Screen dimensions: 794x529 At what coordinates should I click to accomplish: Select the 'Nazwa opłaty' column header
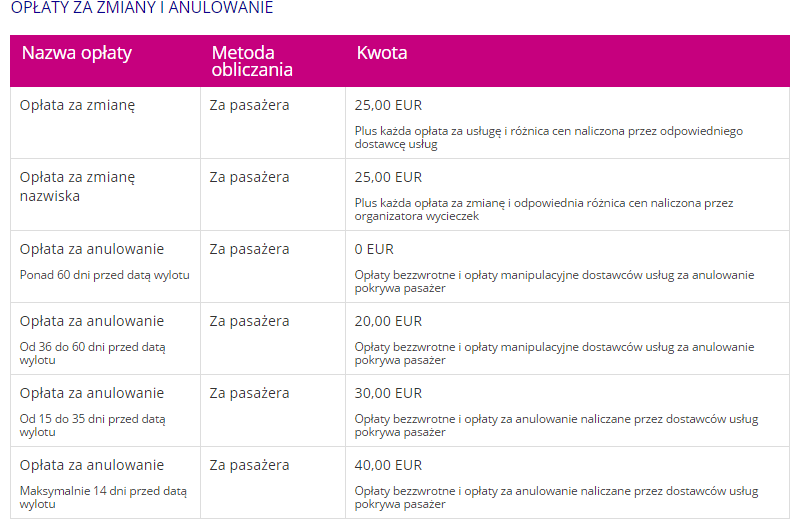pos(77,53)
